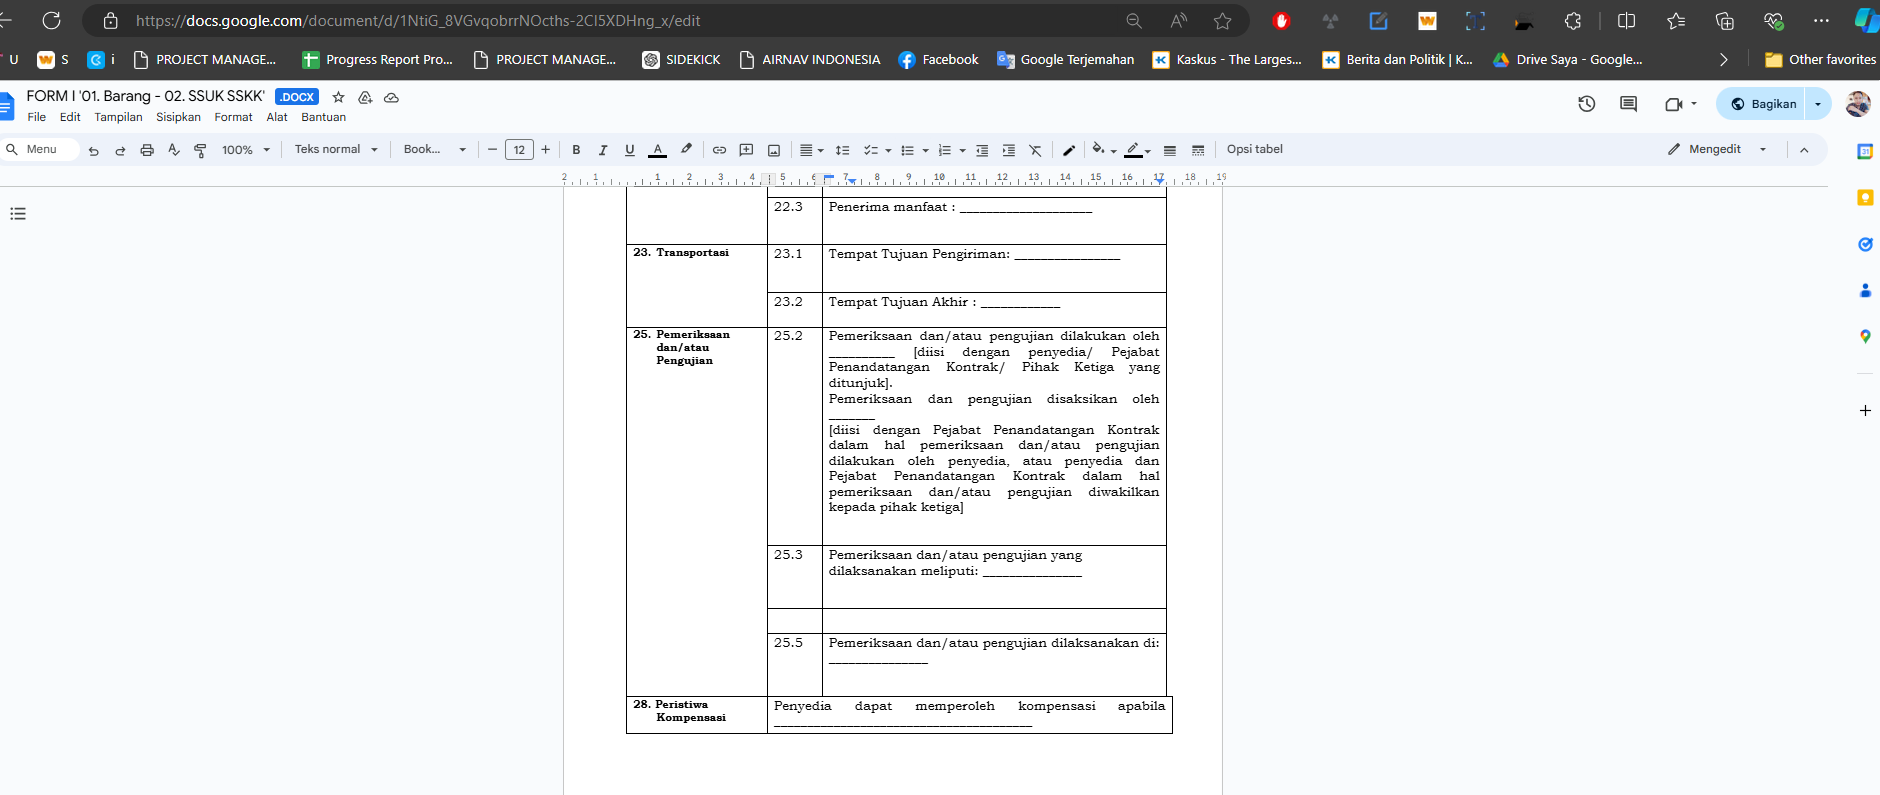Viewport: 1880px width, 795px height.
Task: Expand the Teks normal style dropdown
Action: pos(336,150)
